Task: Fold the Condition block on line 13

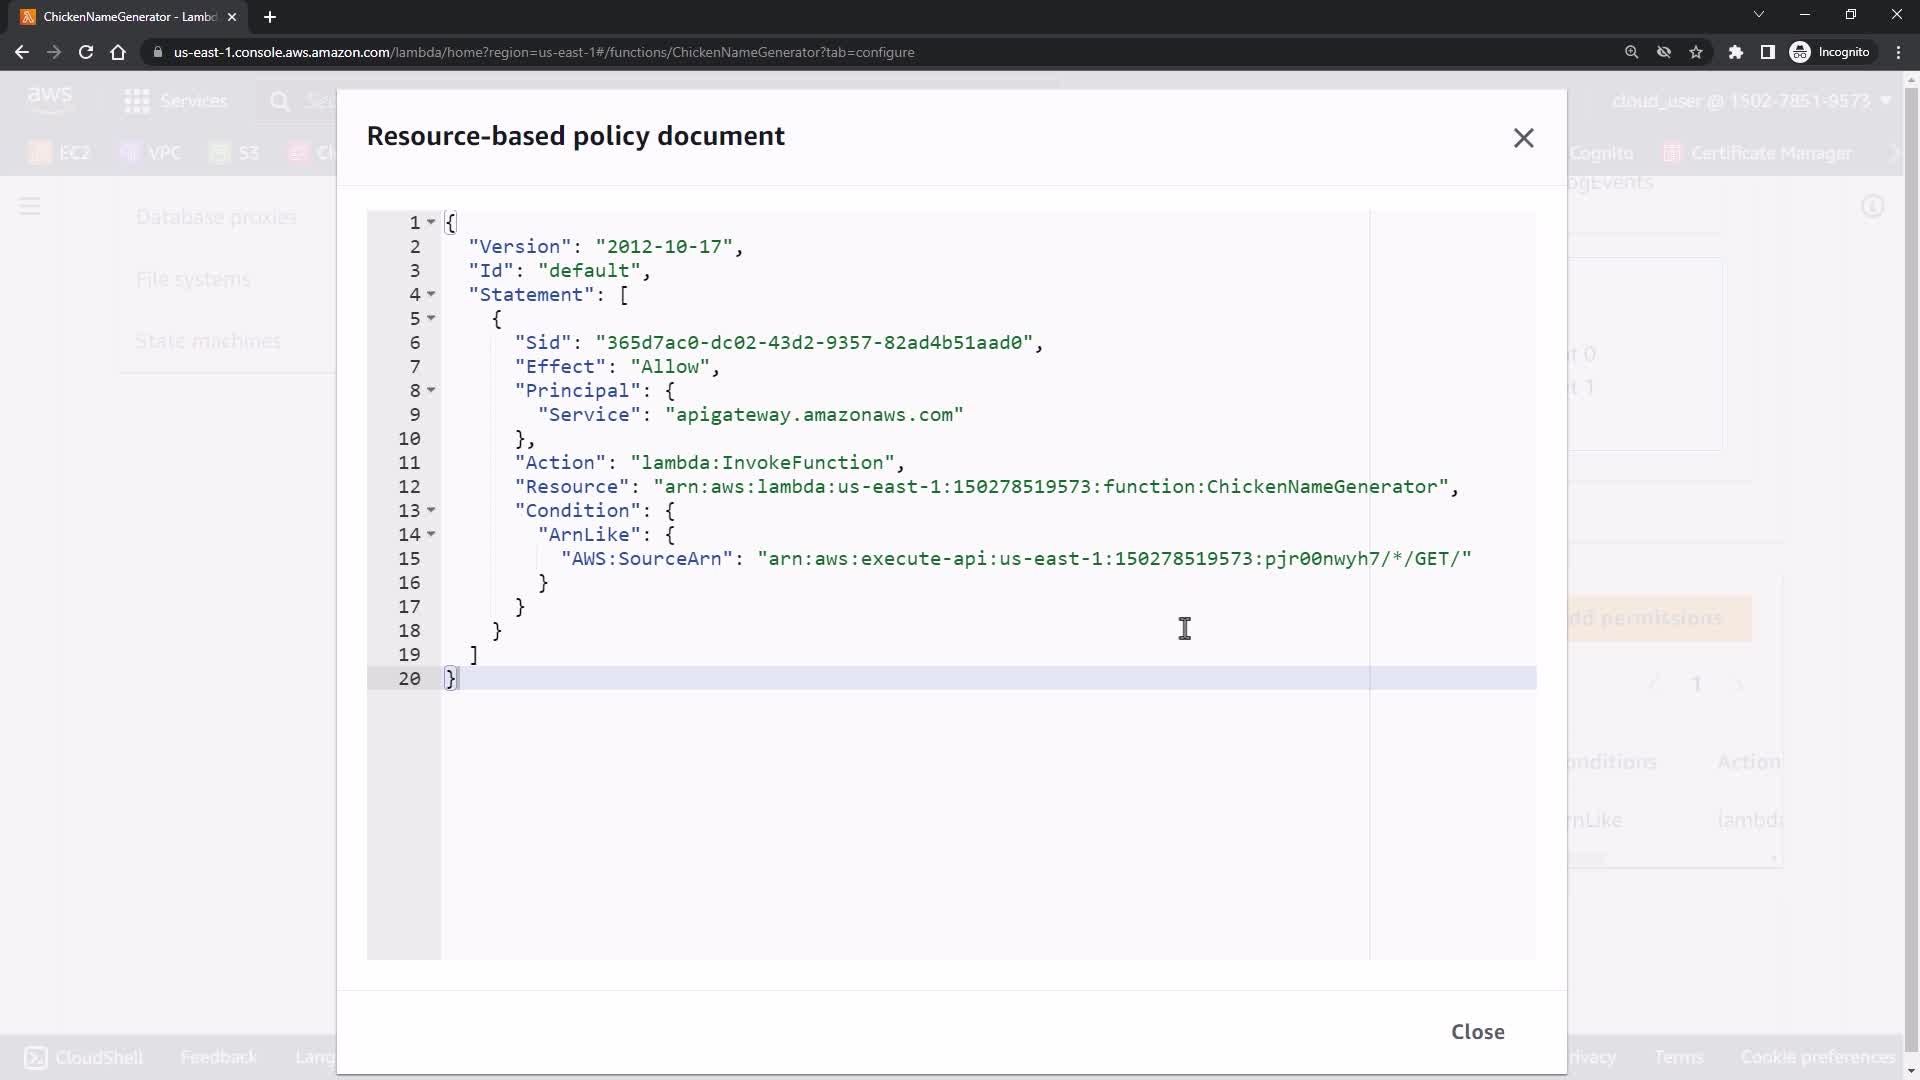Action: pos(431,510)
